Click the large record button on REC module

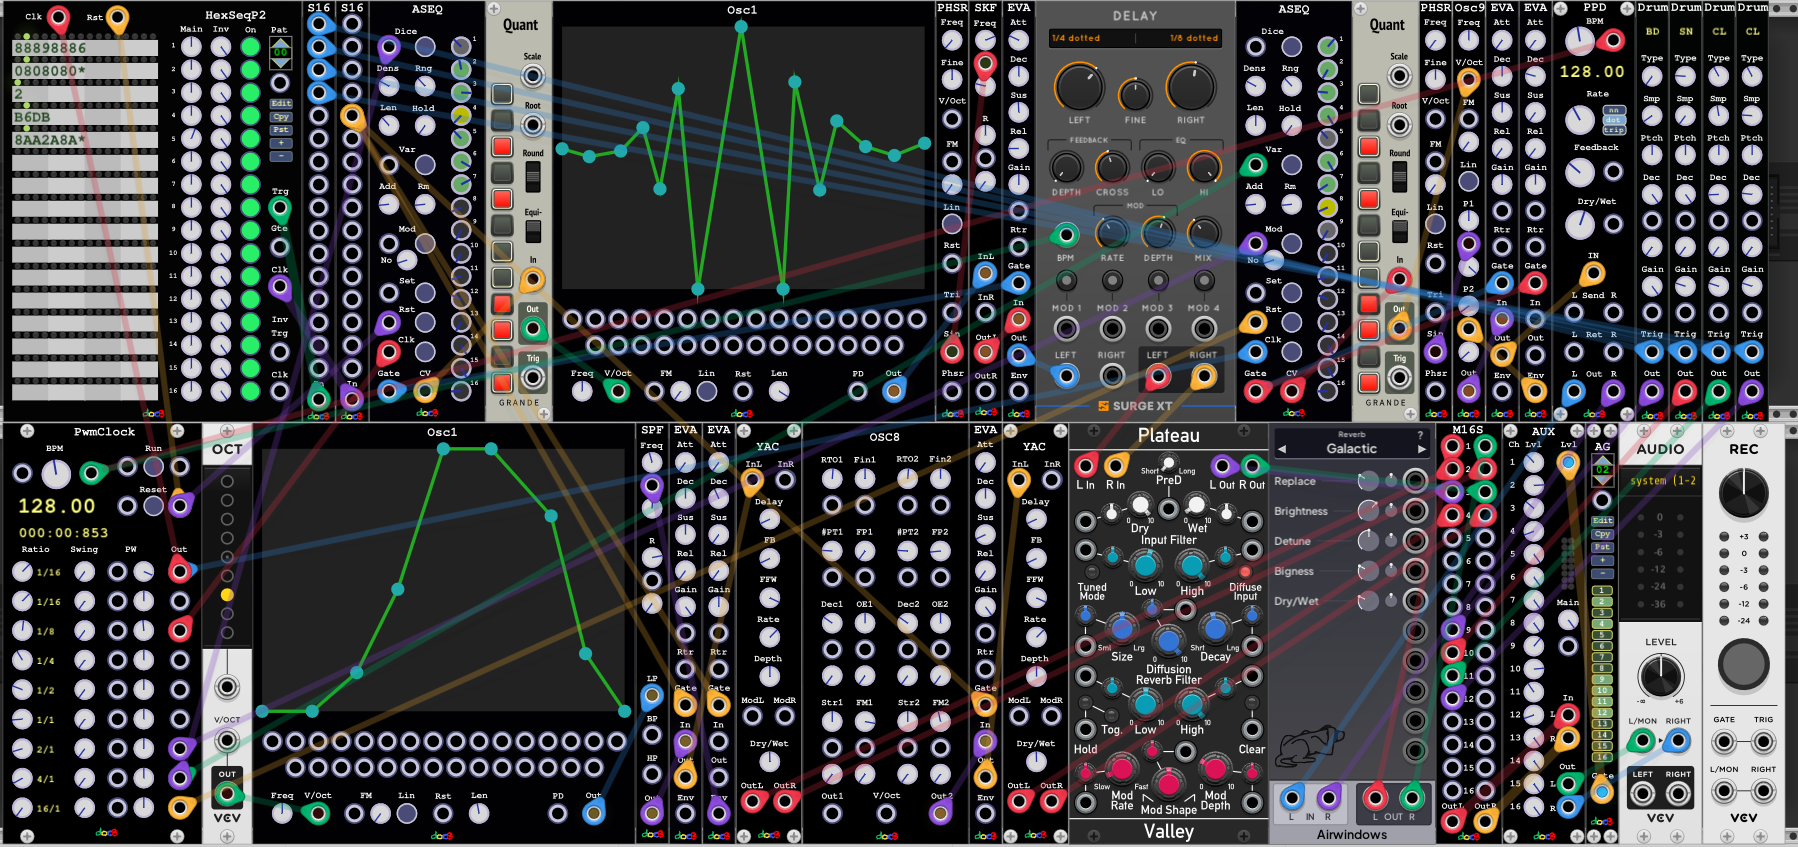point(1743,664)
